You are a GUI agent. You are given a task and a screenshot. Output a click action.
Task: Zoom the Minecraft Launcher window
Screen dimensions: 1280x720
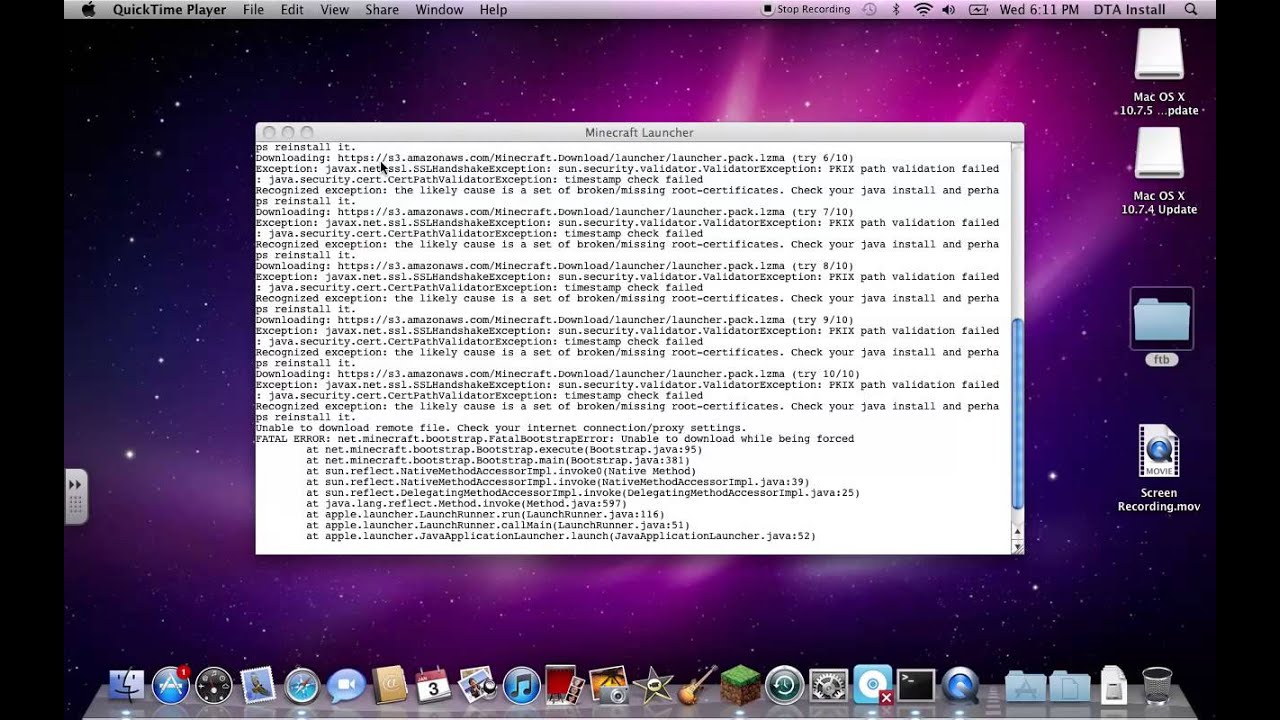307,132
